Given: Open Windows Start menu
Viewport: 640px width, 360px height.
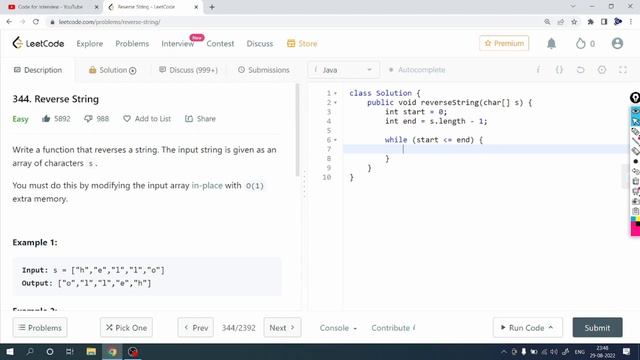Looking at the screenshot, I should (x=10, y=351).
